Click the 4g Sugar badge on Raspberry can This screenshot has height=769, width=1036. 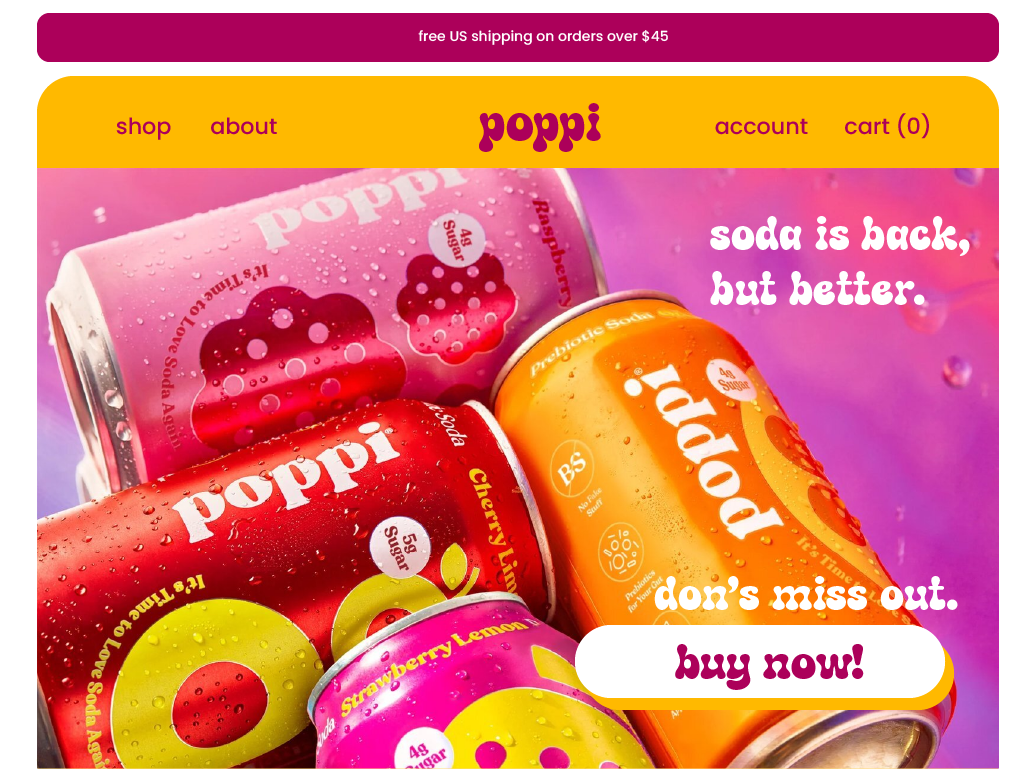(457, 239)
